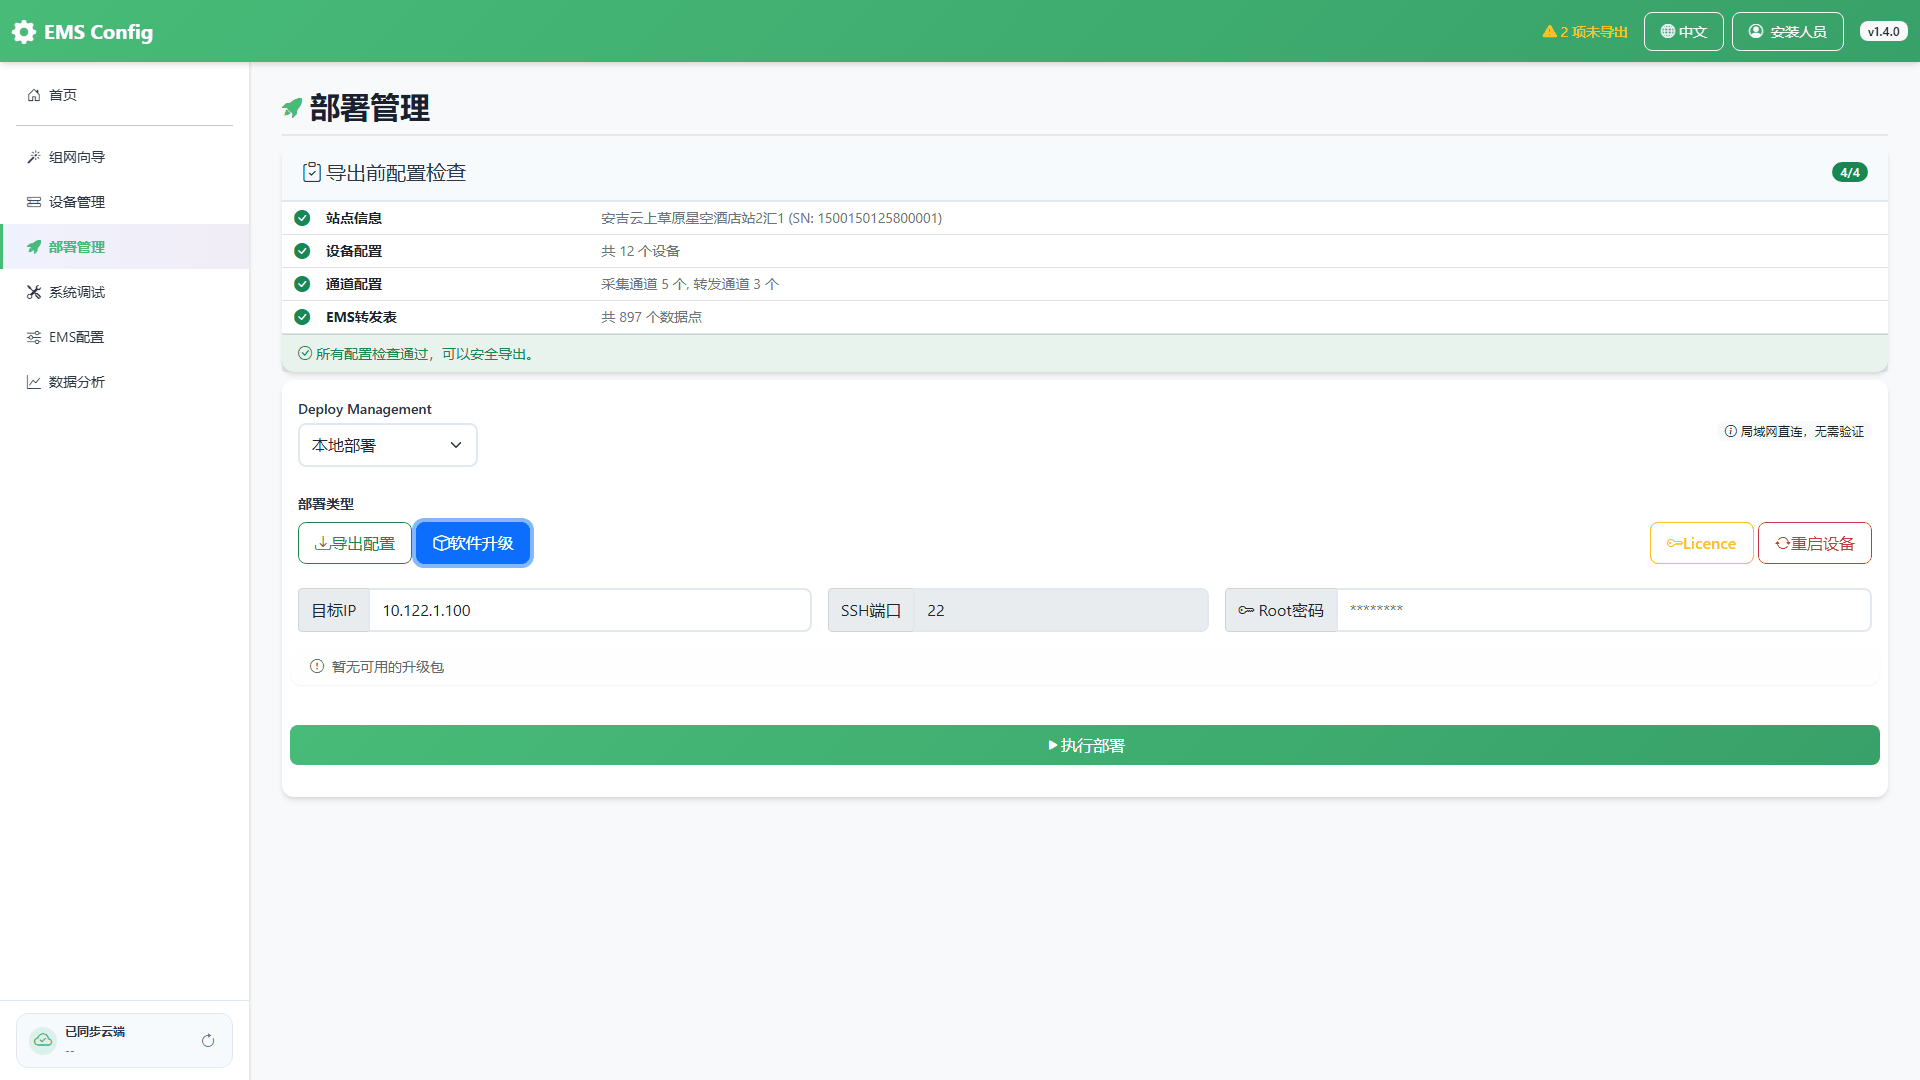The image size is (1920, 1080).
Task: Click the EMS Config gear logo
Action: (24, 32)
